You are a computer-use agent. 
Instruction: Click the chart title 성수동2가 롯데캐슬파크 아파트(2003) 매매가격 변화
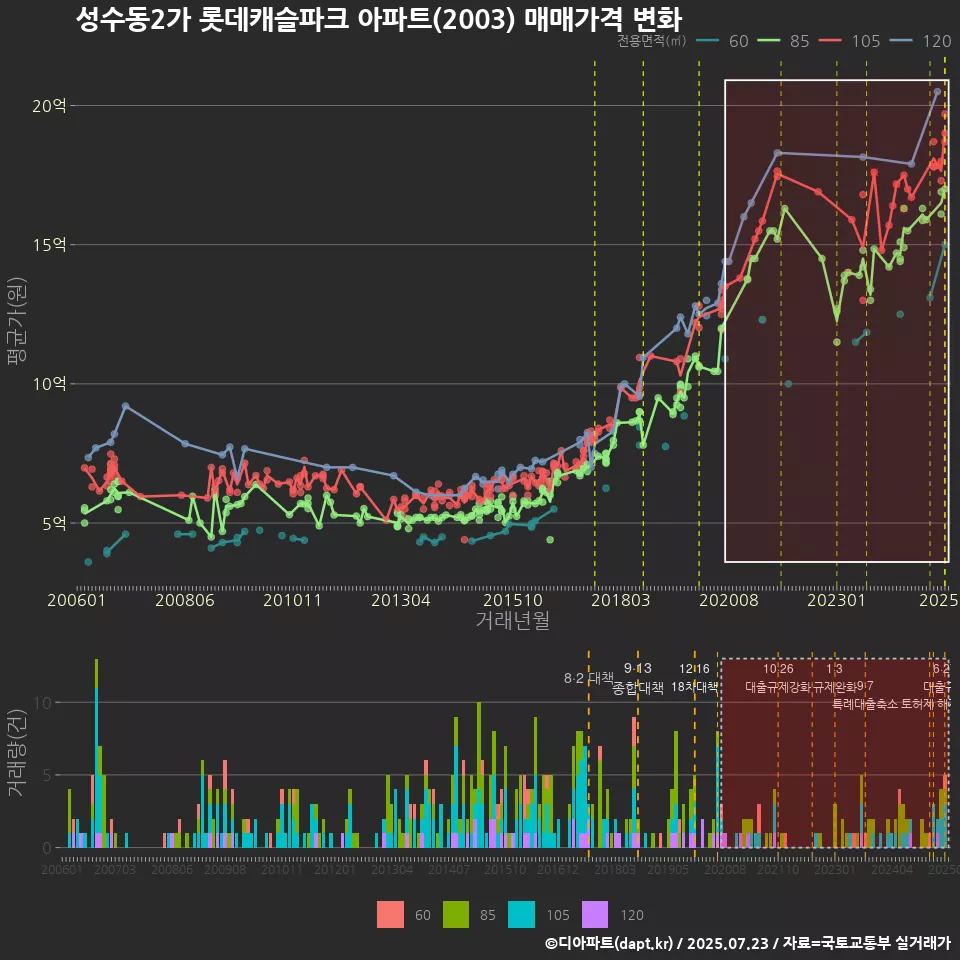[x=379, y=18]
